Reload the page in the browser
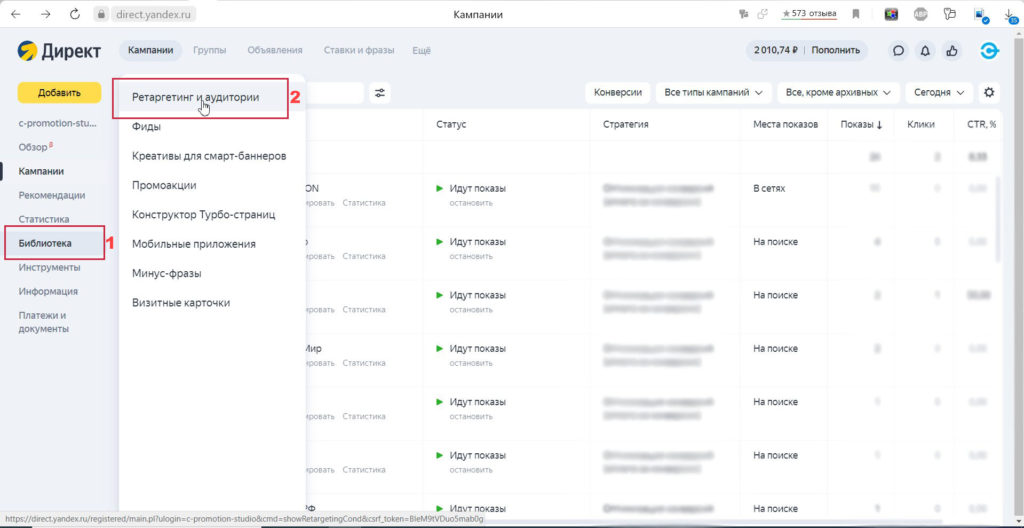The image size is (1024, 528). tap(75, 15)
